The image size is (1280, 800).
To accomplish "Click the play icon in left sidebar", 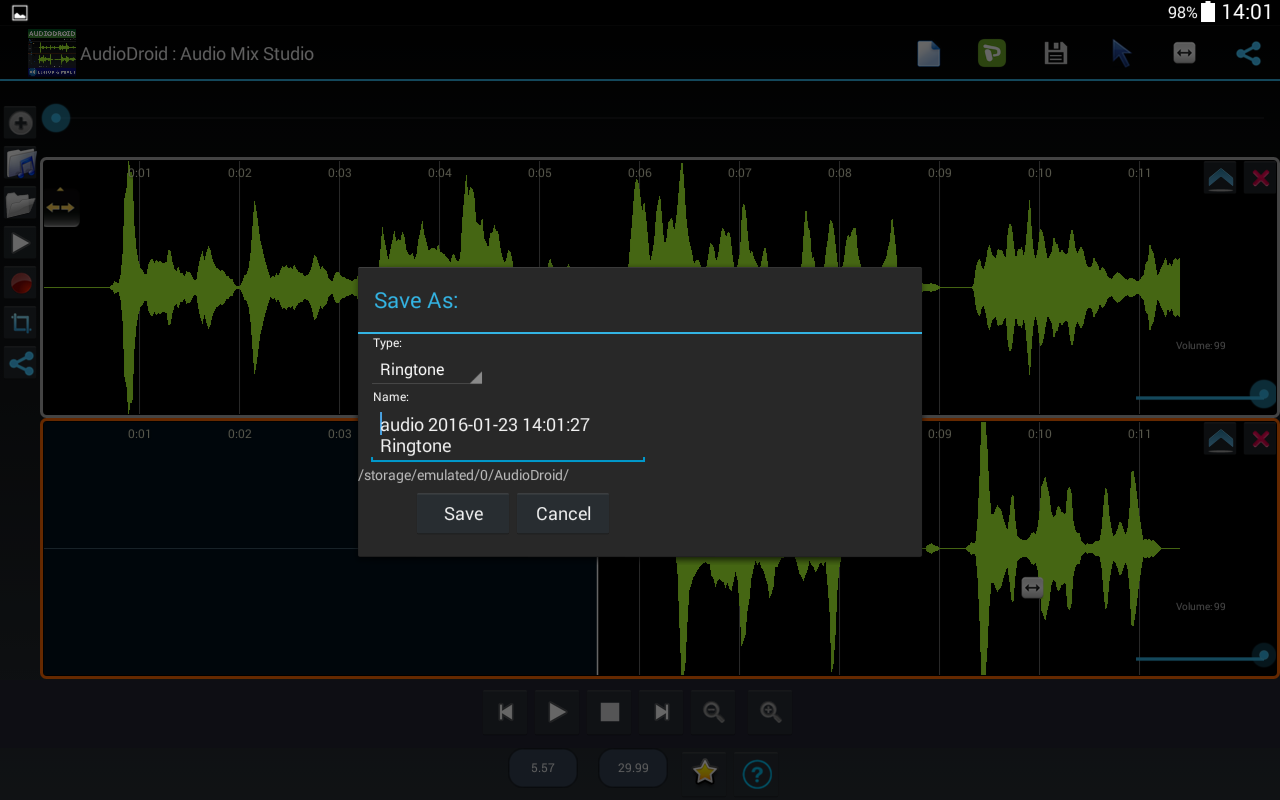I will pyautogui.click(x=20, y=242).
